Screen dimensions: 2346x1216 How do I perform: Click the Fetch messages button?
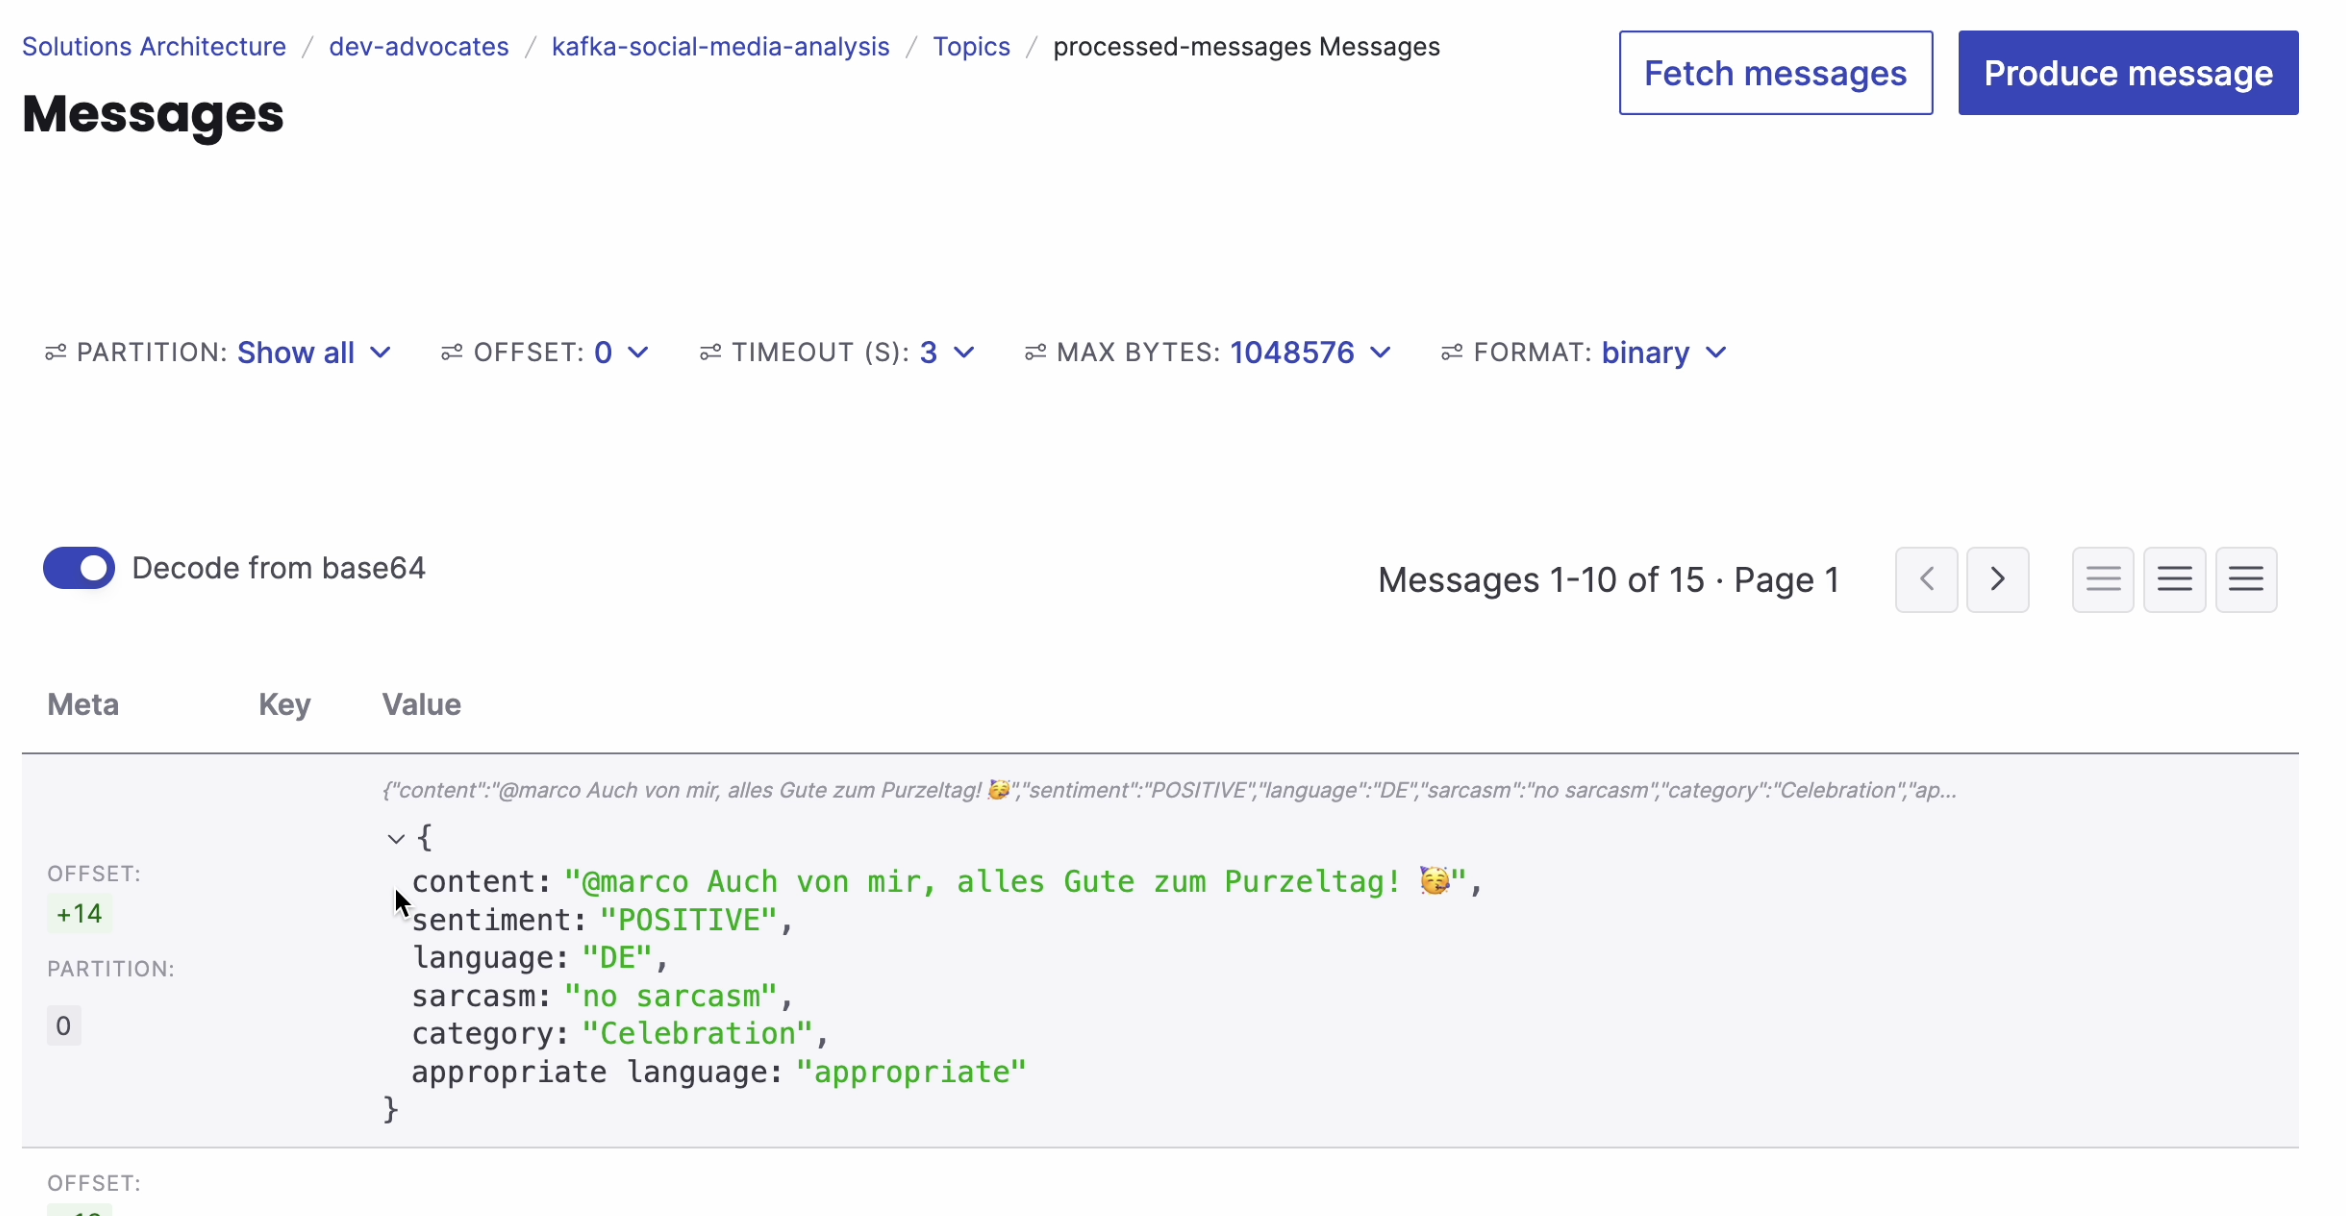coord(1775,72)
